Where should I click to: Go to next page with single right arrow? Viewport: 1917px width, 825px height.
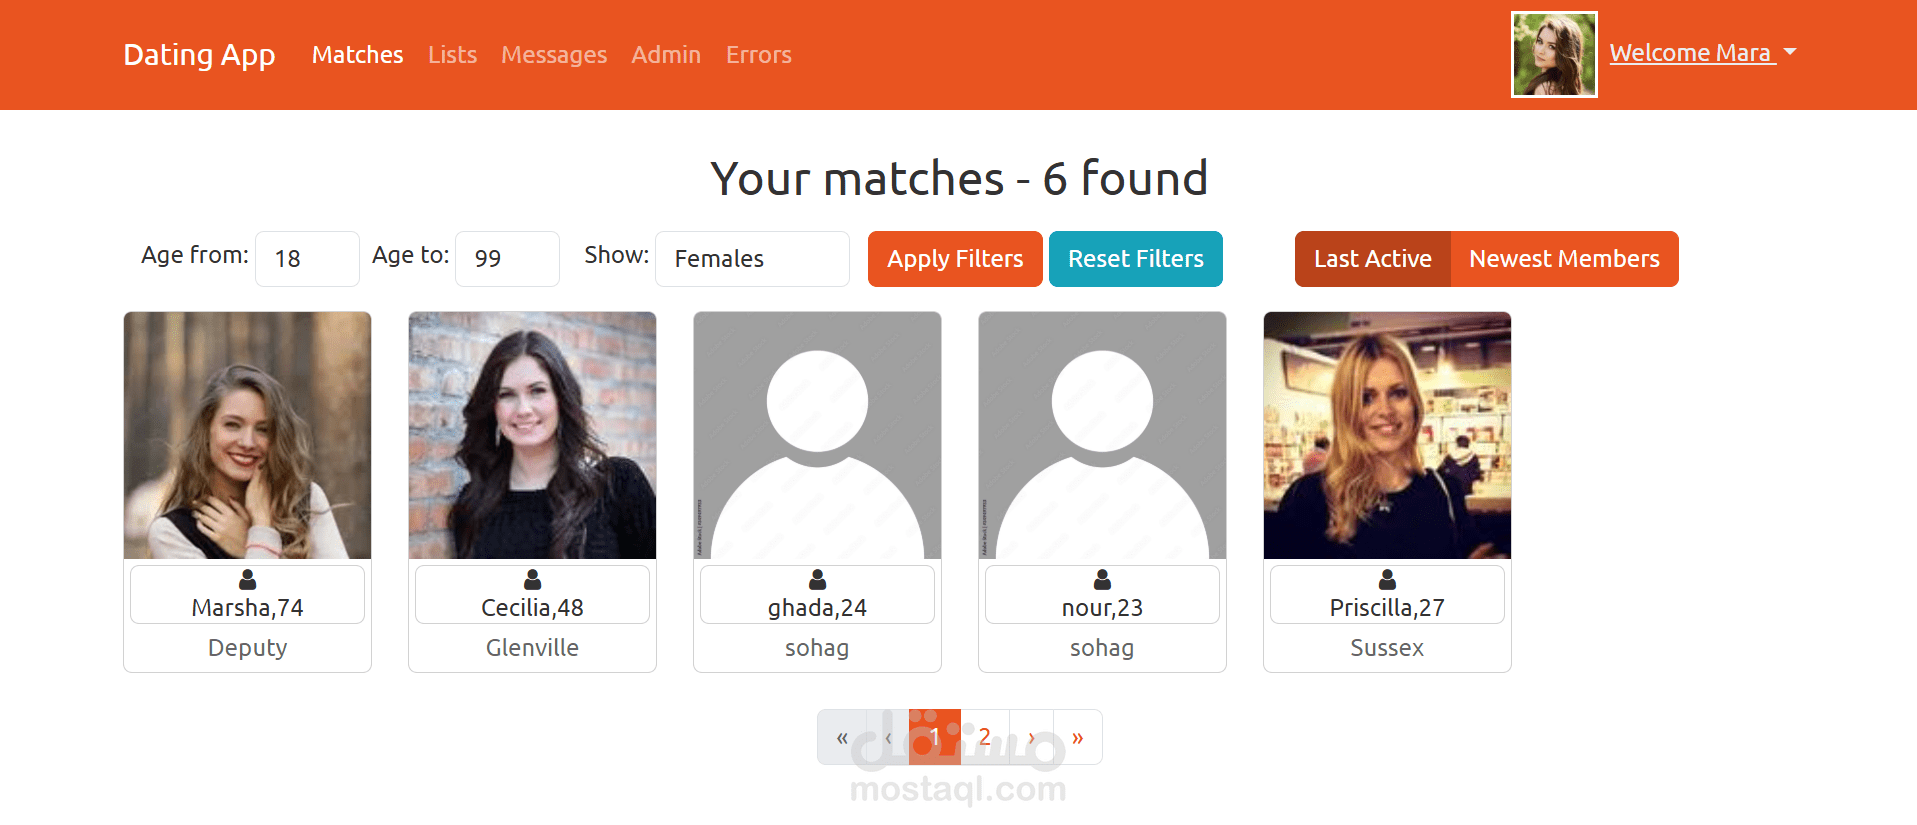[x=1031, y=738]
